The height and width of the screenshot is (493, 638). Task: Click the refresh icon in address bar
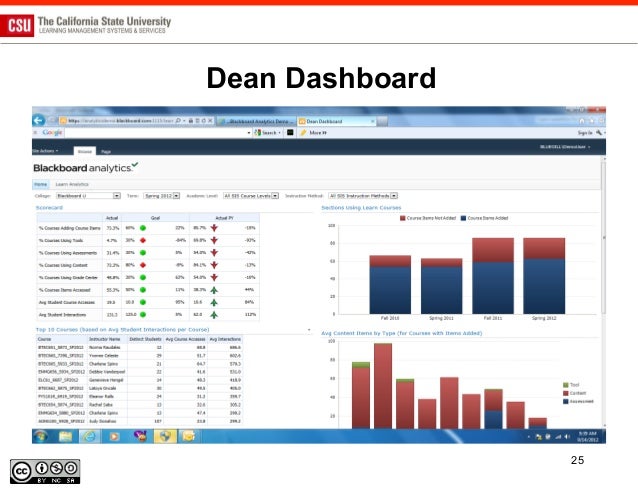203,121
